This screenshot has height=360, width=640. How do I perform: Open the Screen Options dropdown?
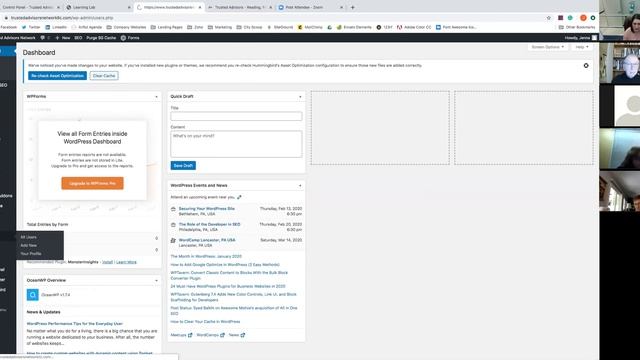(548, 47)
